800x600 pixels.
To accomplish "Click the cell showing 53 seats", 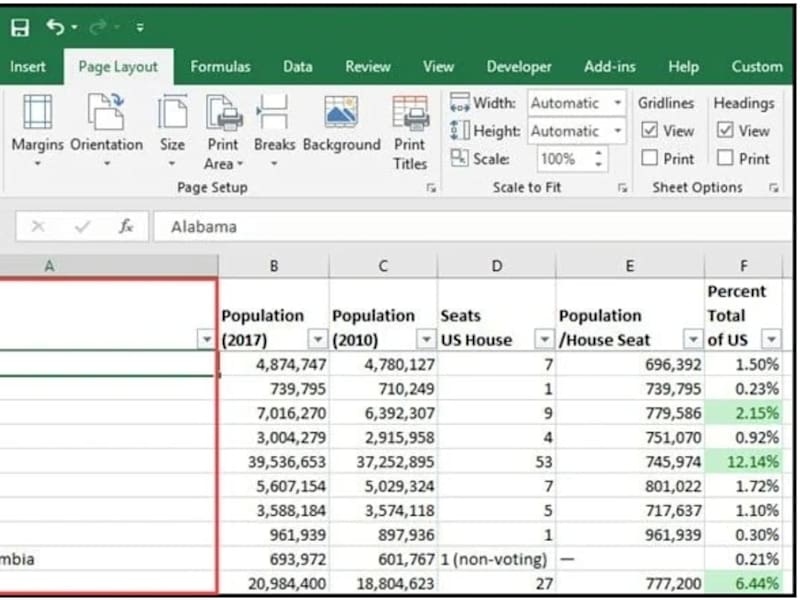I will [496, 462].
